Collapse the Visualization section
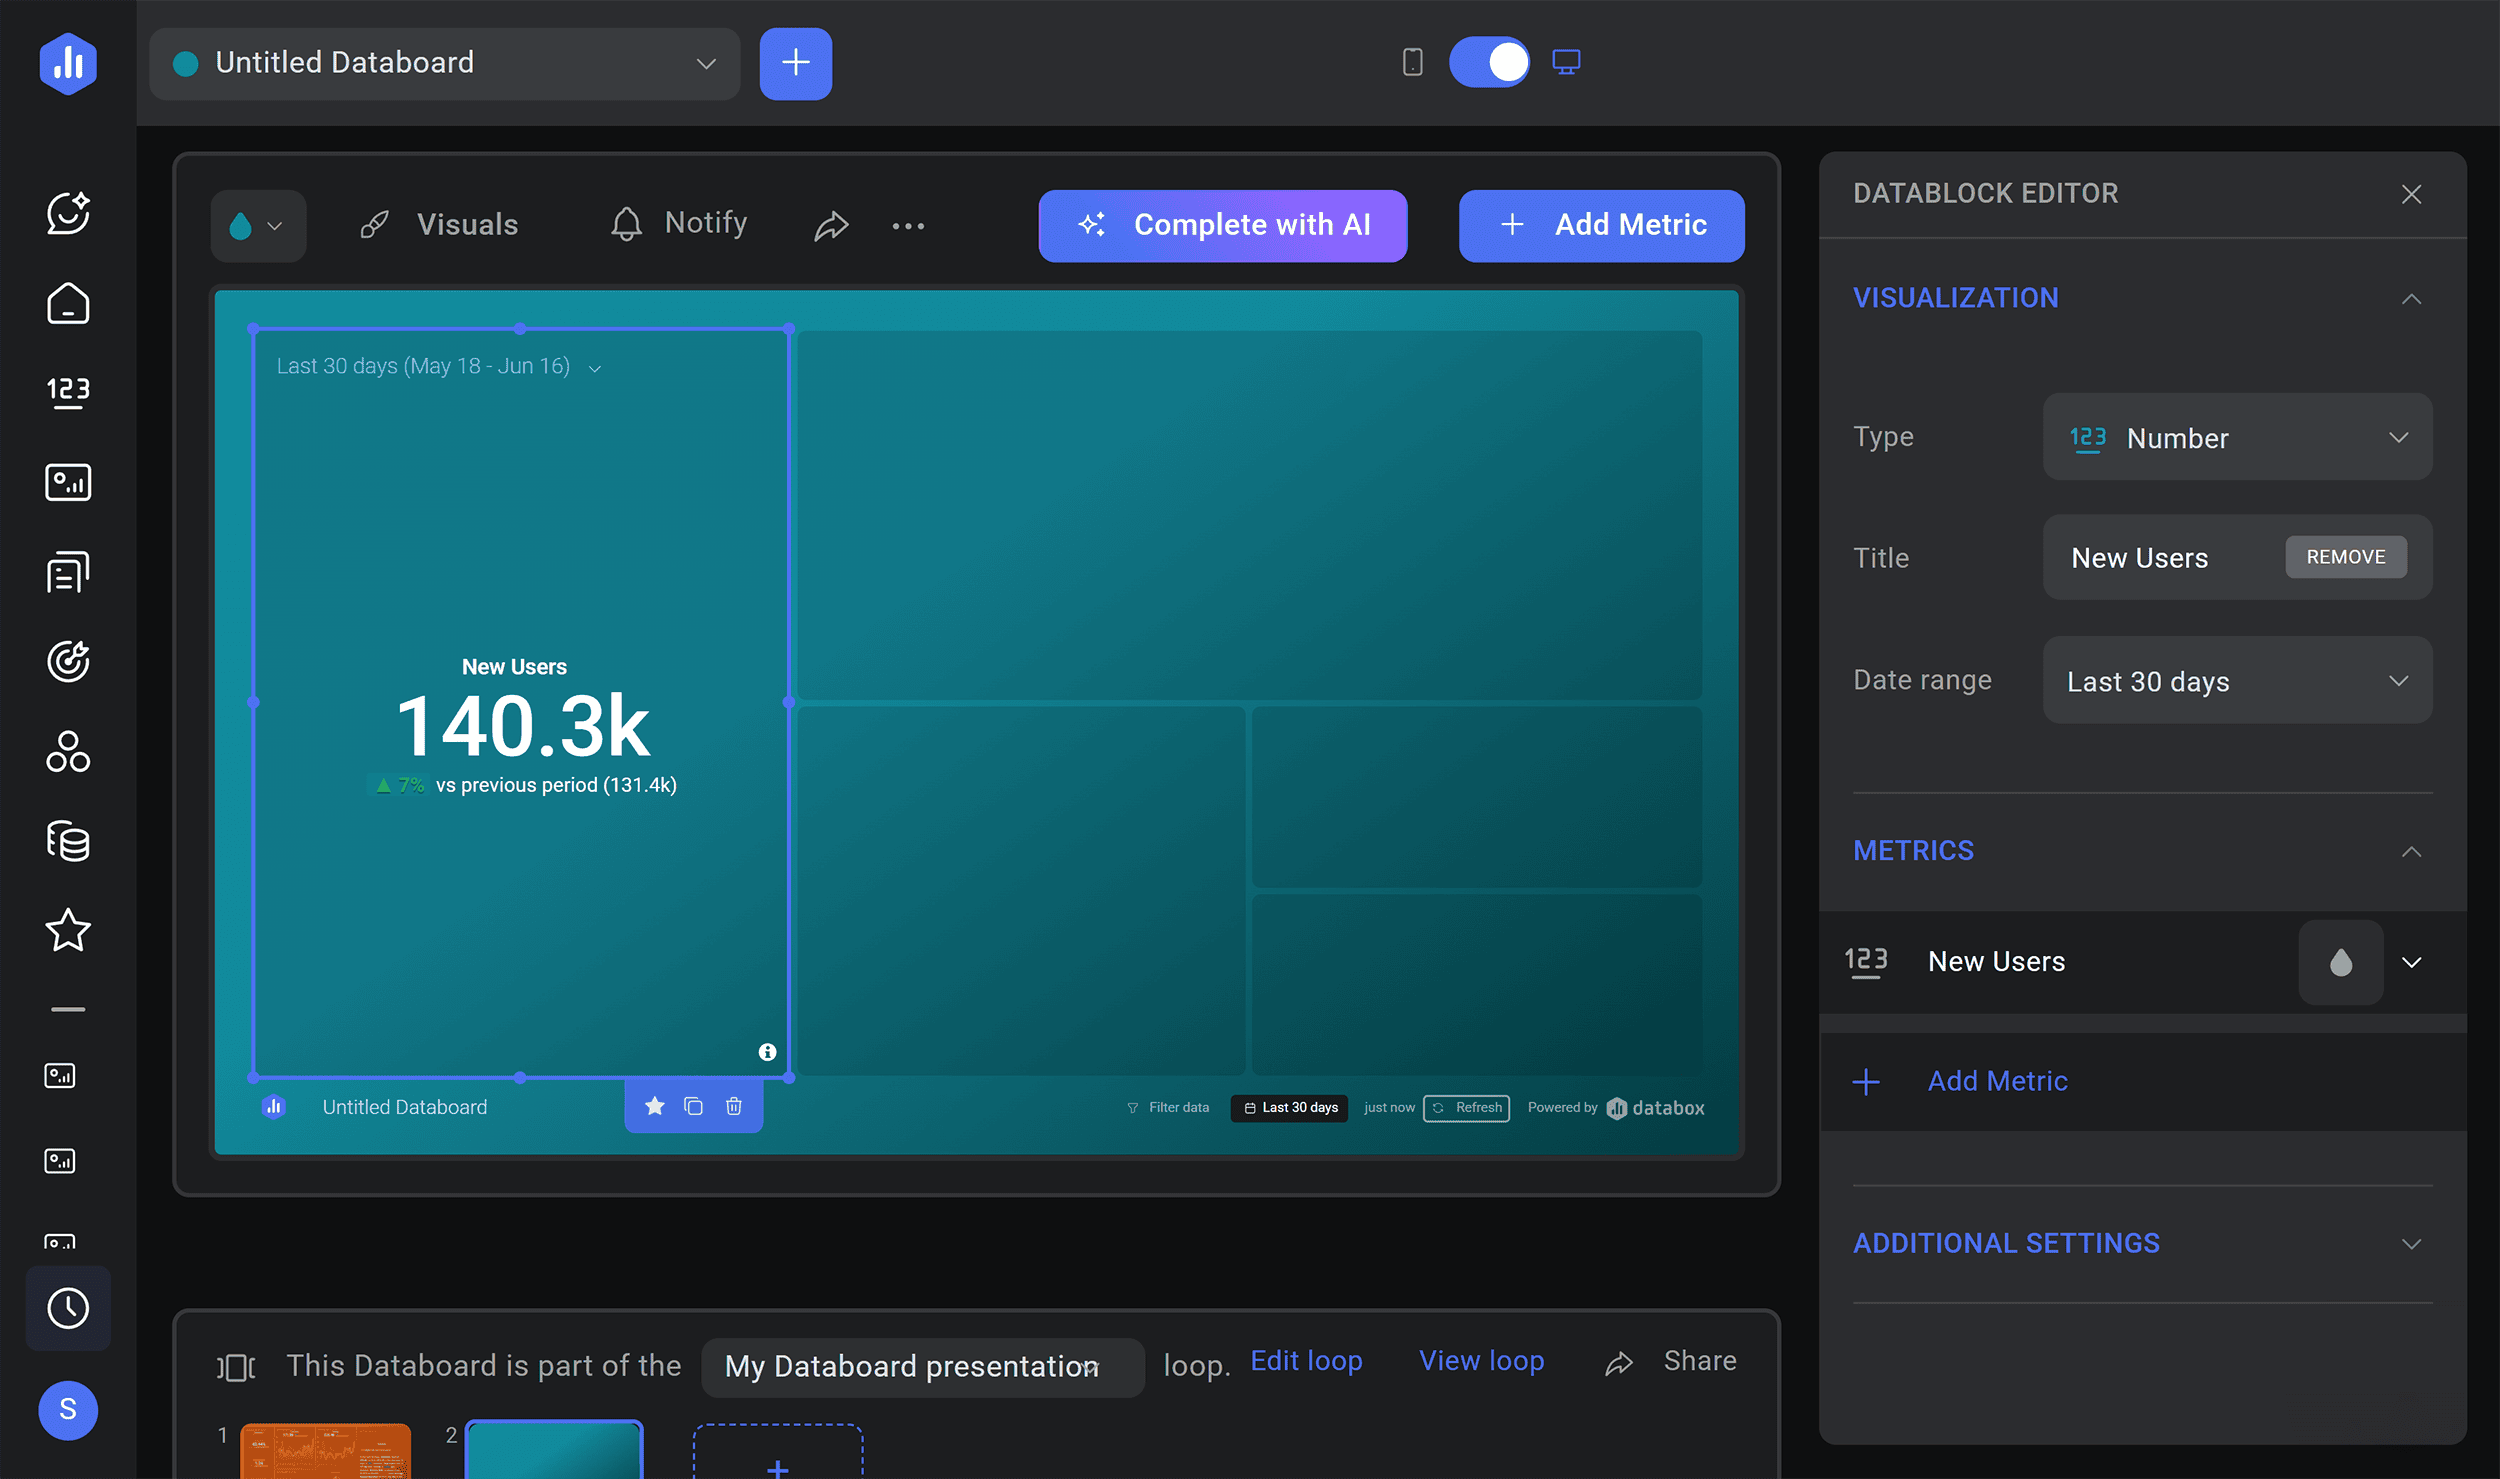 pyautogui.click(x=2411, y=299)
